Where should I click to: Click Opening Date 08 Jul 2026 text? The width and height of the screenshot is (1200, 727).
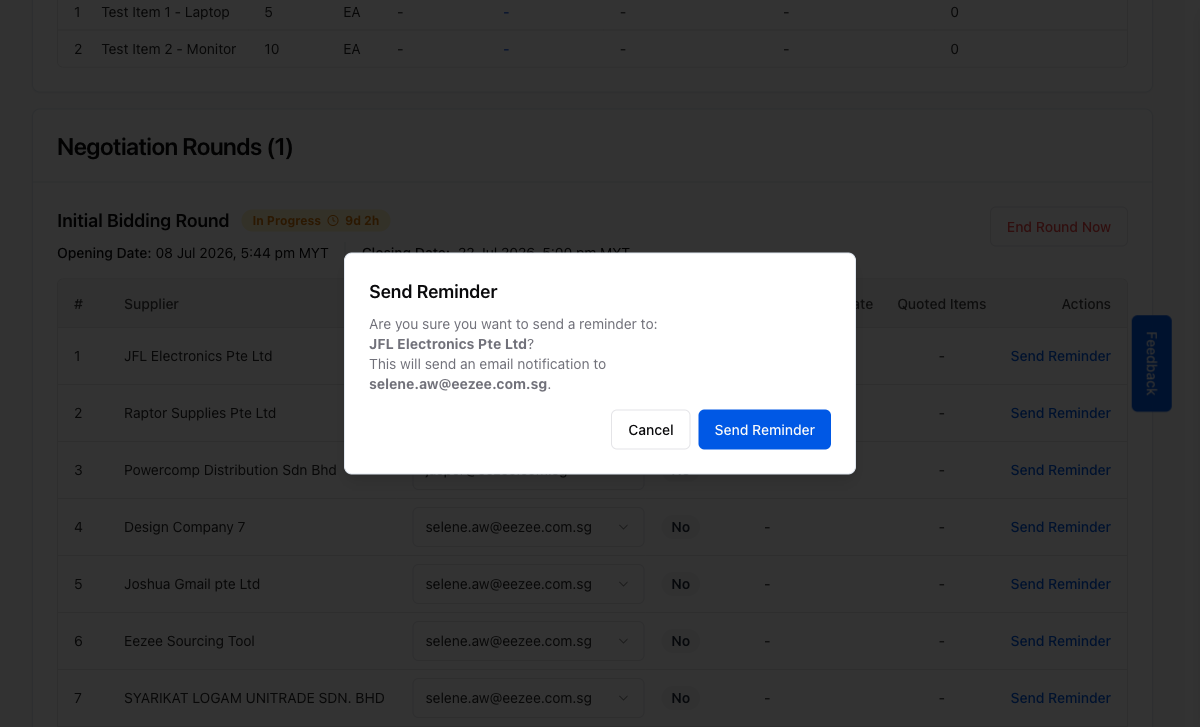tap(193, 253)
